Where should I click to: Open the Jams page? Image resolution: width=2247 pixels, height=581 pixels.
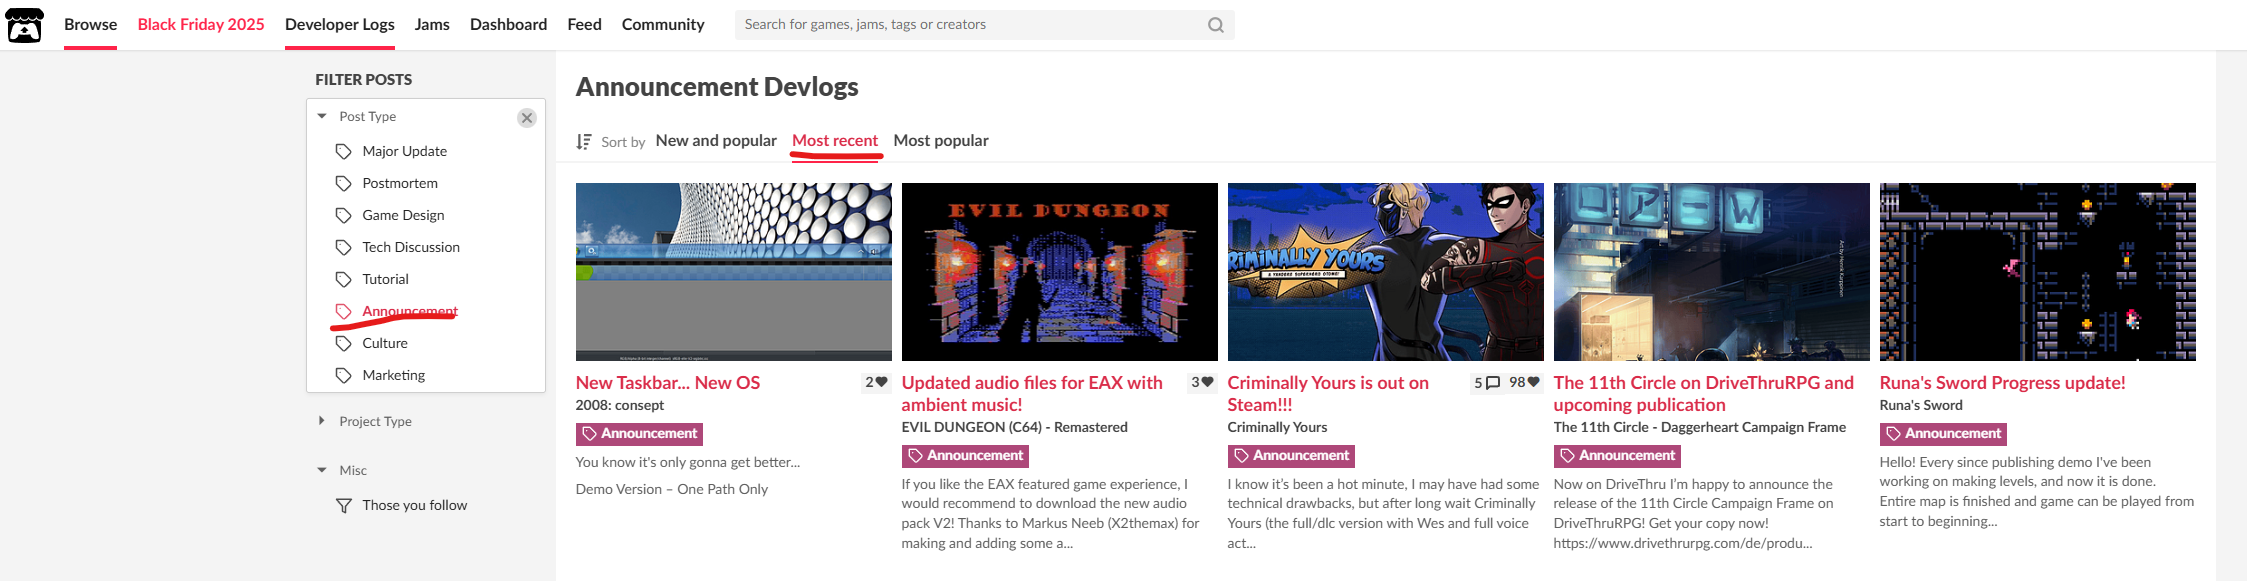tap(432, 24)
